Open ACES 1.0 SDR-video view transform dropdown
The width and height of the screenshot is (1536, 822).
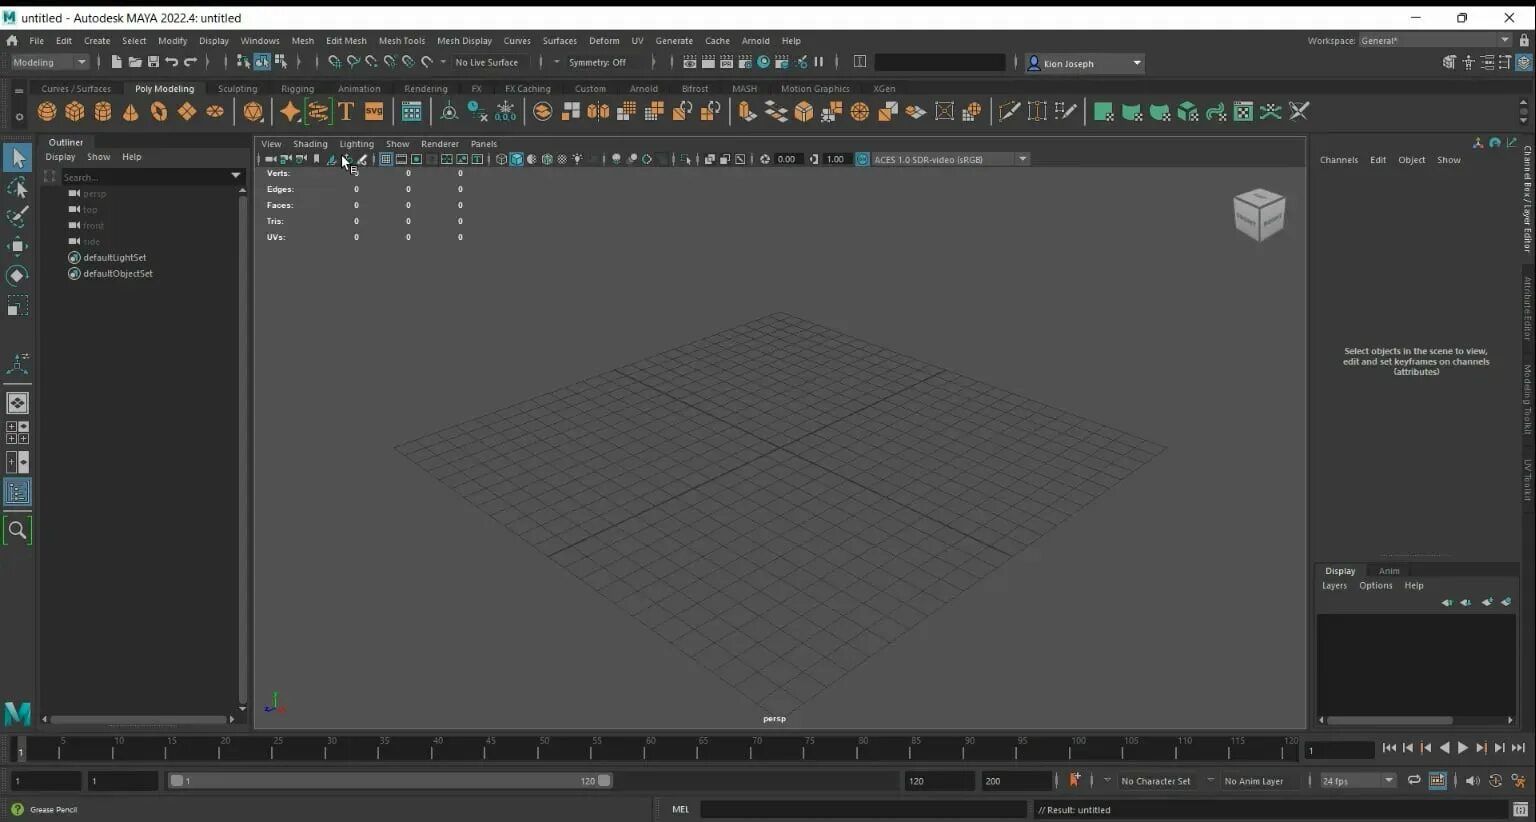tap(950, 159)
